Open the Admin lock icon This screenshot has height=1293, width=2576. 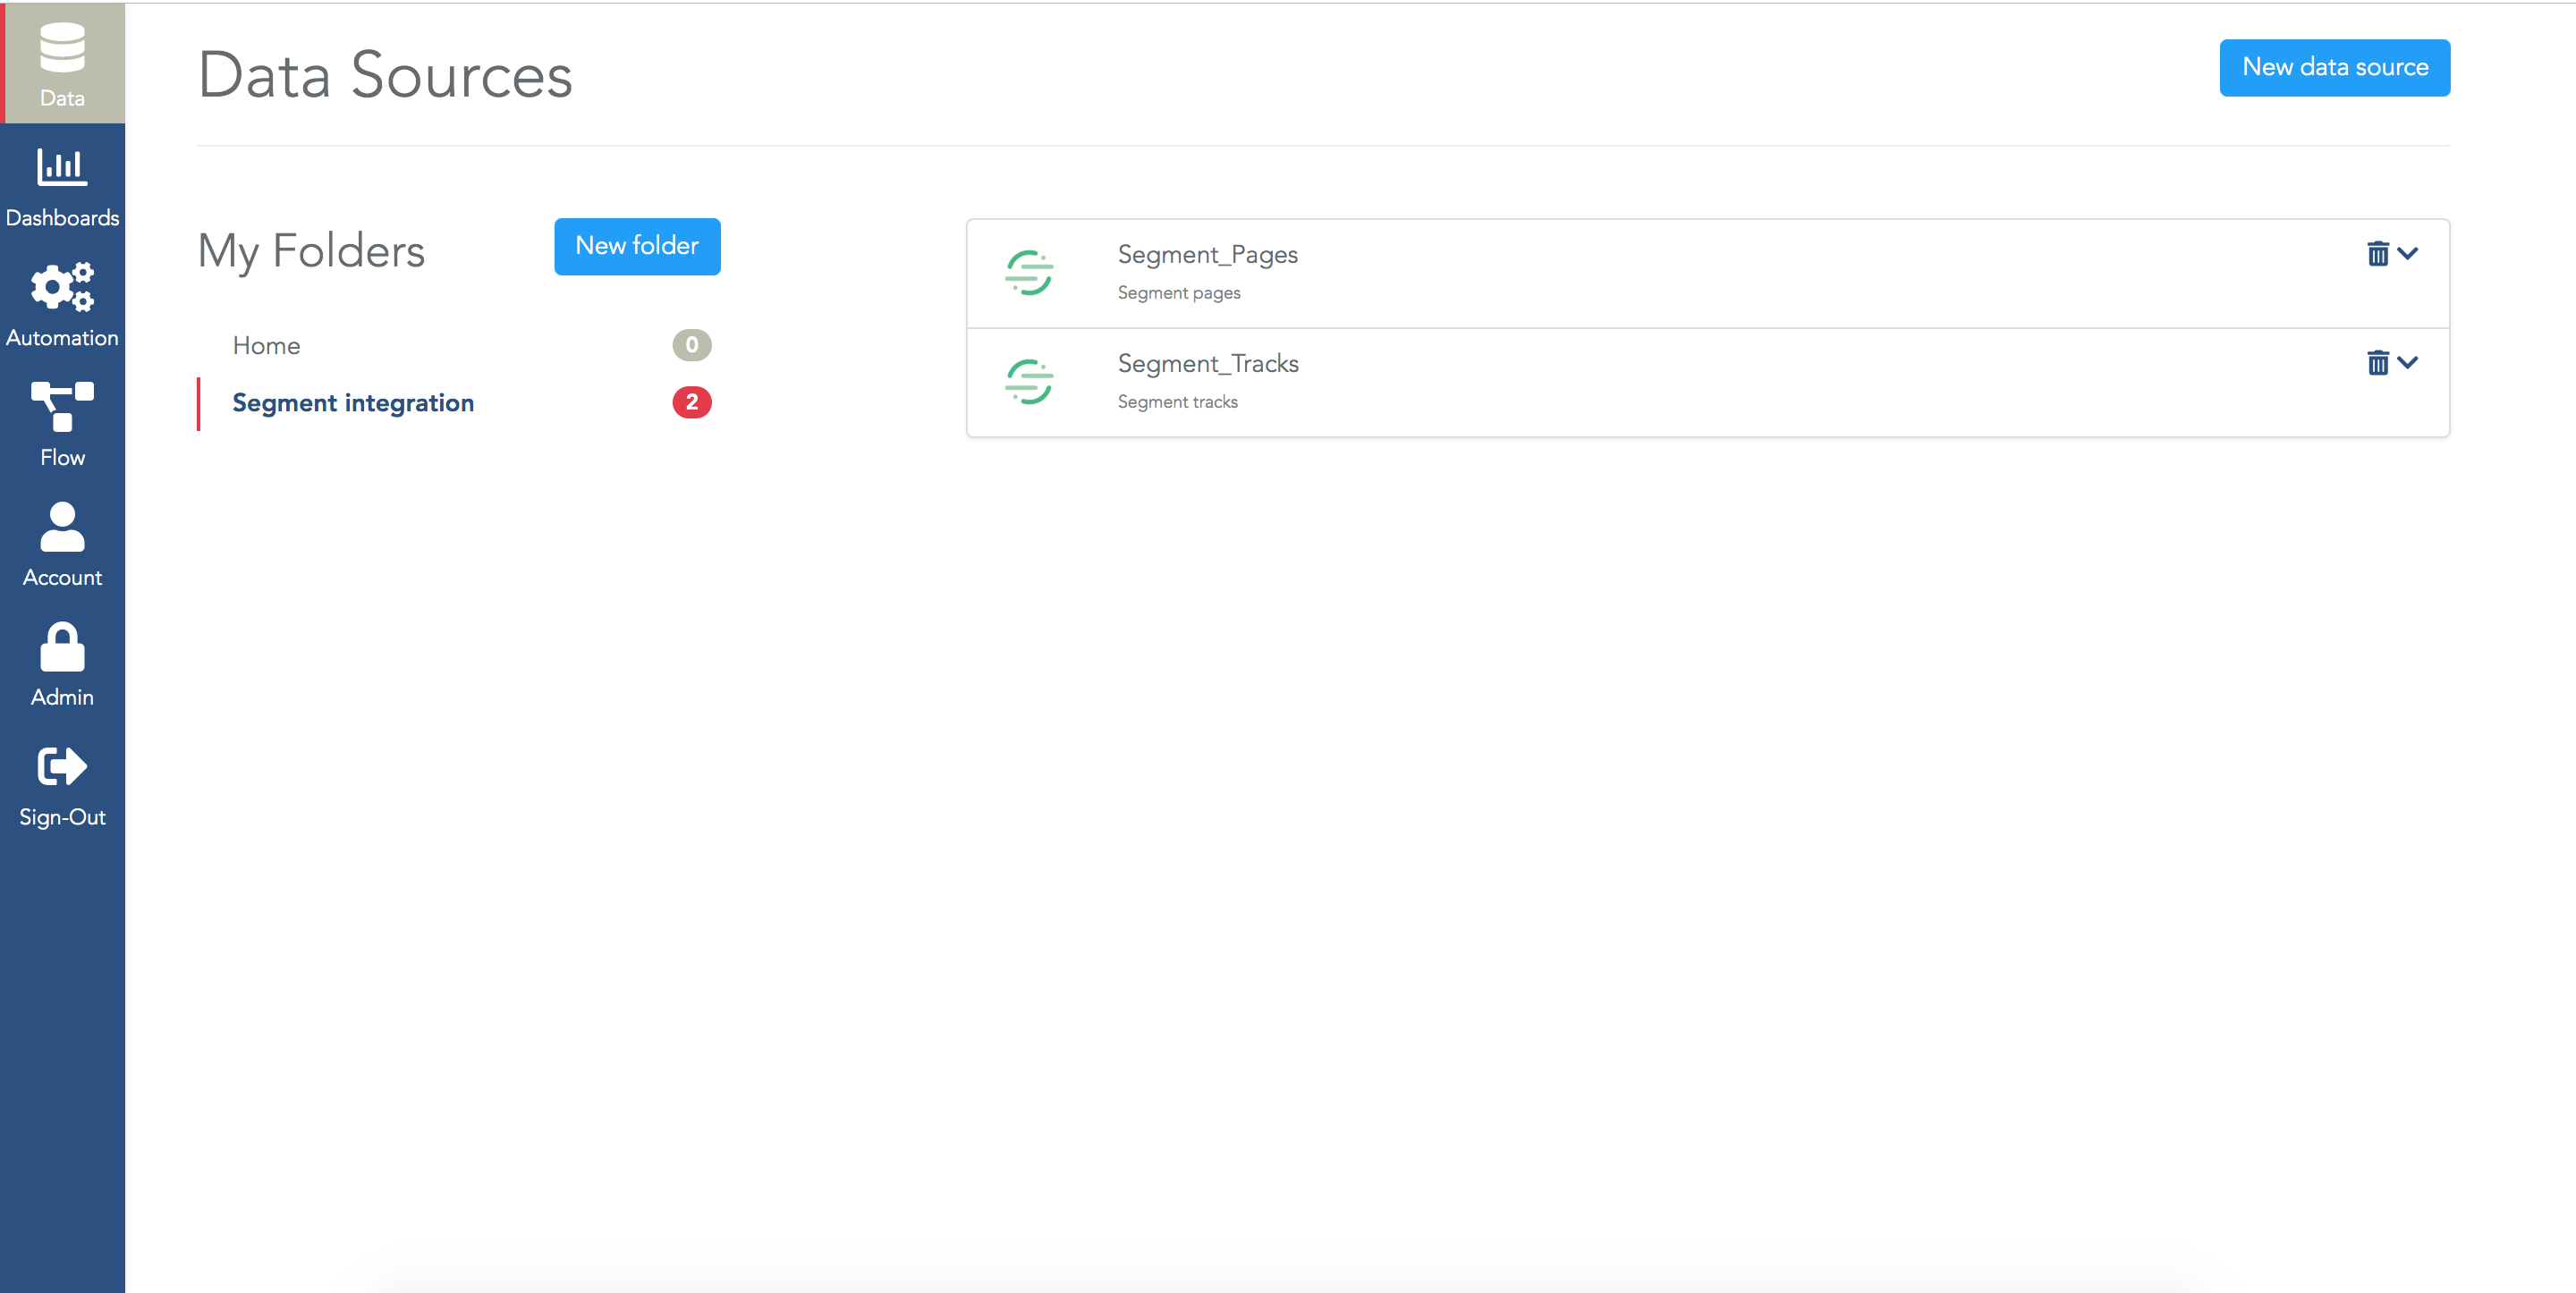(x=62, y=647)
